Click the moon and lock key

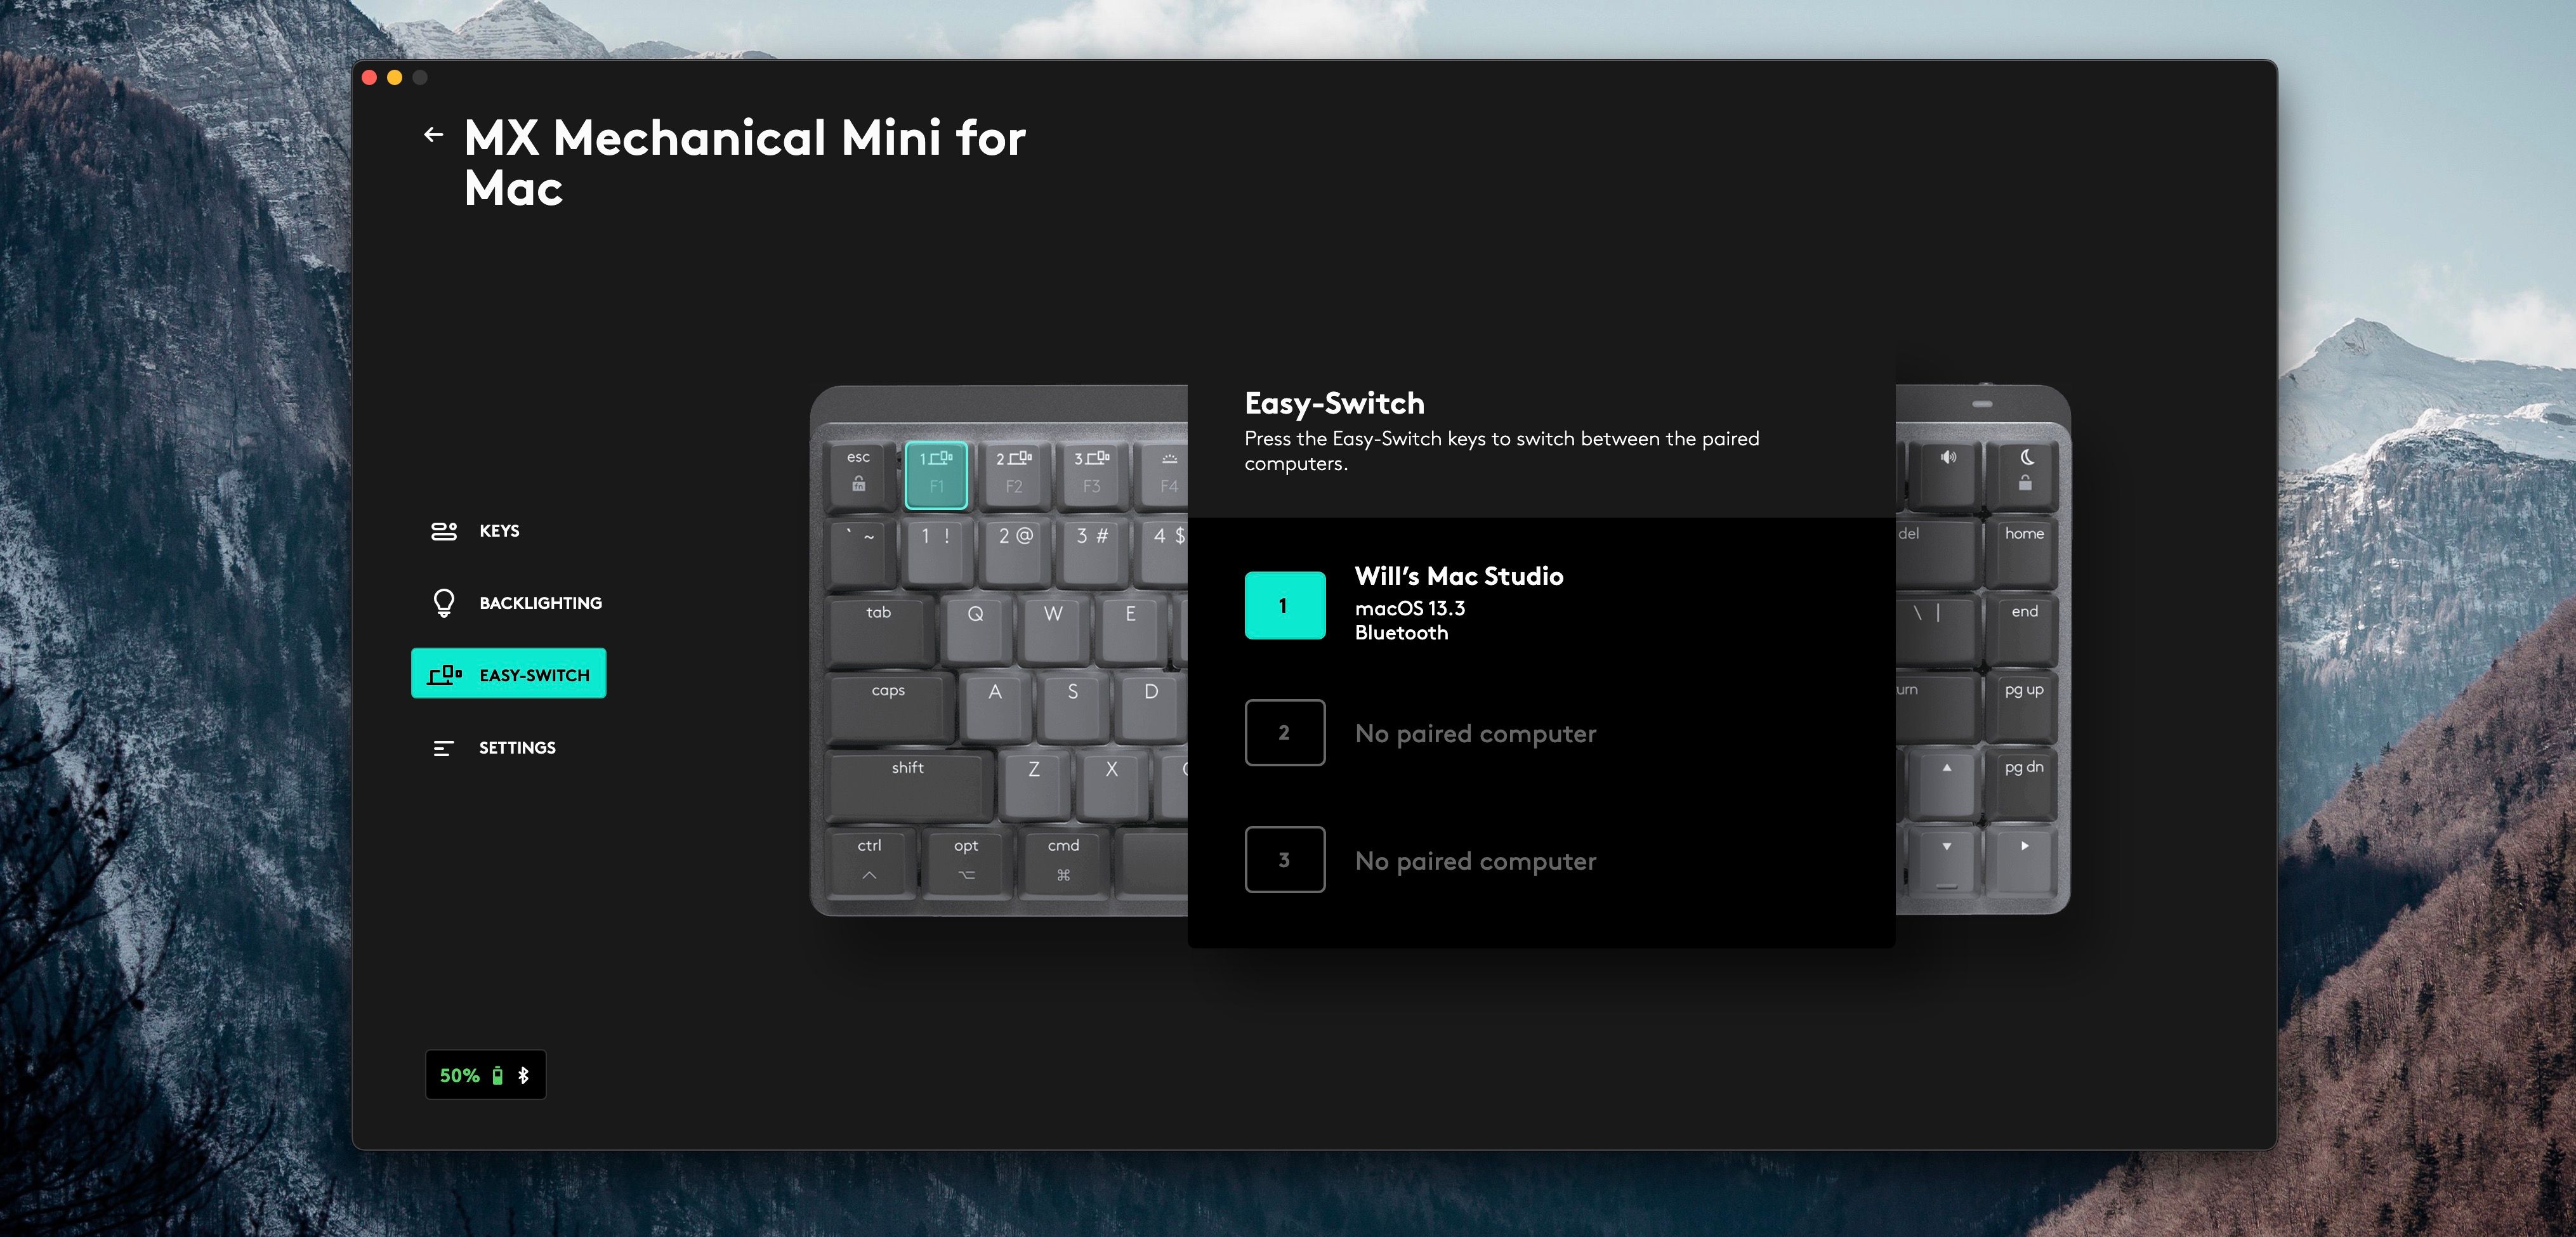tap(2025, 471)
